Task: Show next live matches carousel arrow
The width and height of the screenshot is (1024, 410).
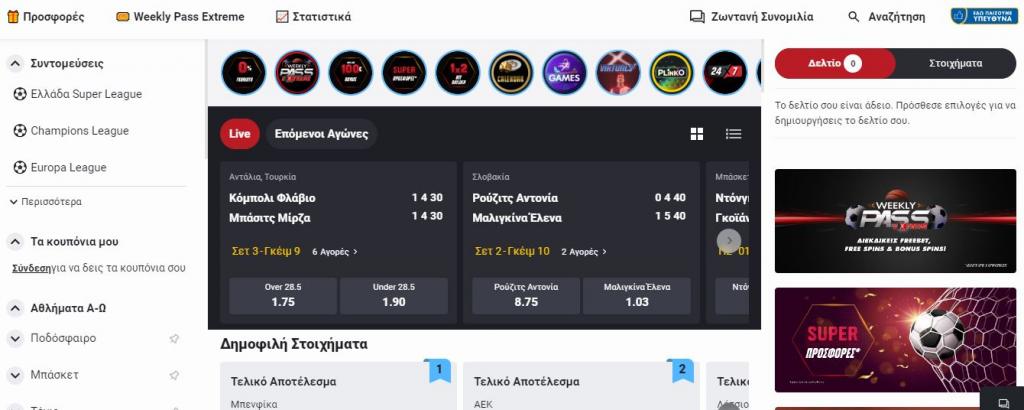Action: (729, 241)
